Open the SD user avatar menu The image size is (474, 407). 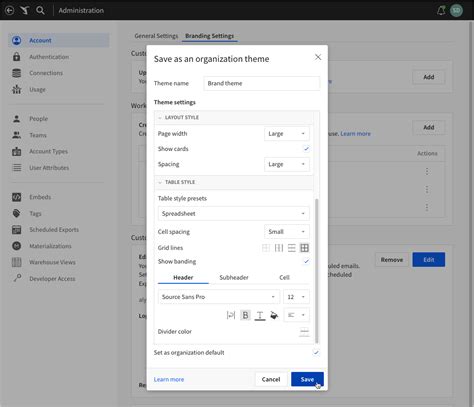click(456, 10)
